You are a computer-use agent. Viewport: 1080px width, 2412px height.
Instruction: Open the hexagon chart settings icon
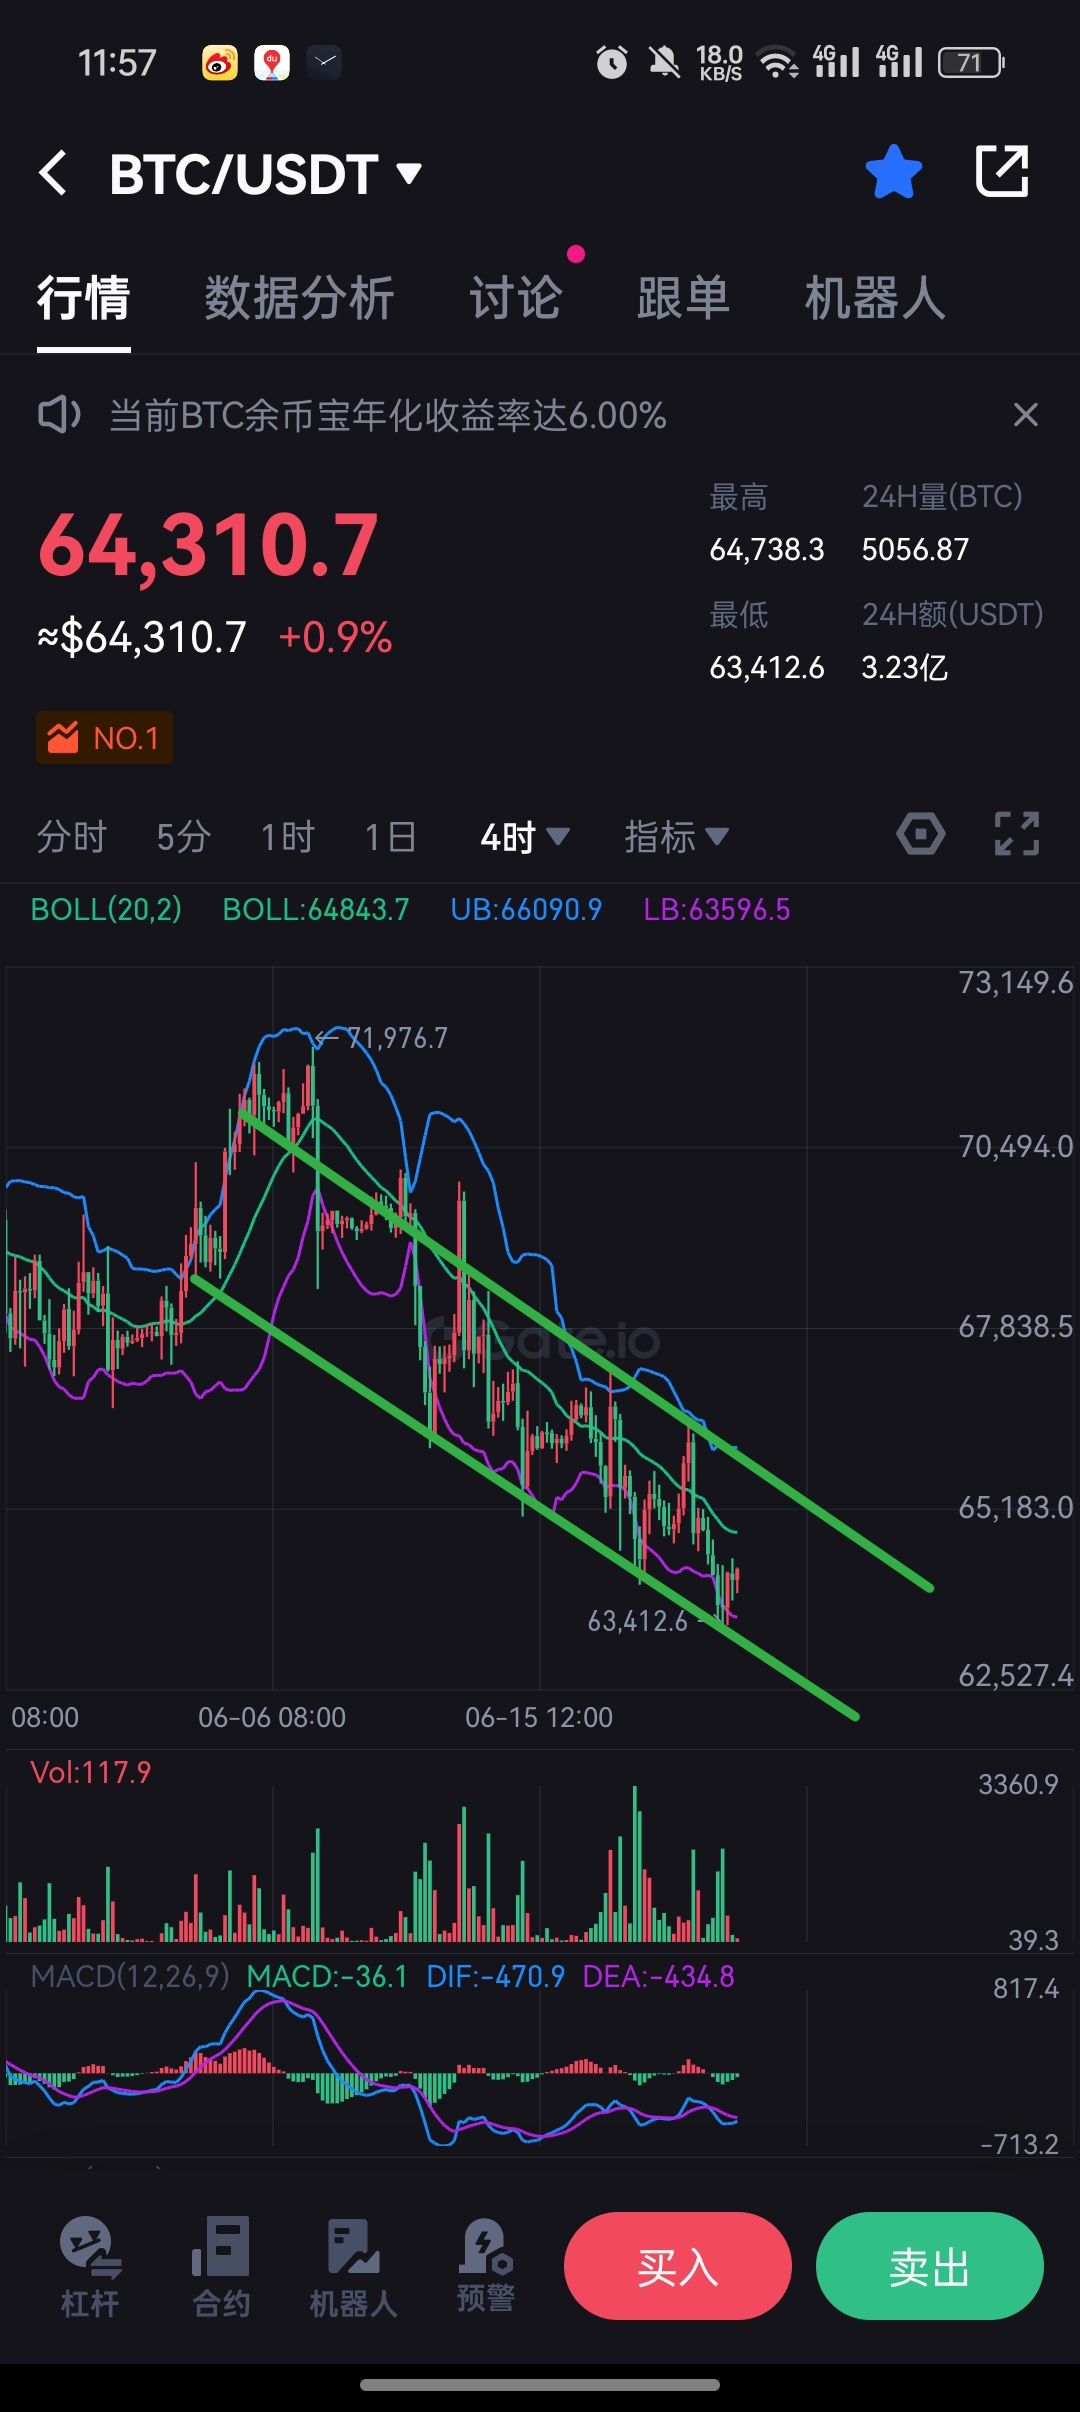pos(921,834)
